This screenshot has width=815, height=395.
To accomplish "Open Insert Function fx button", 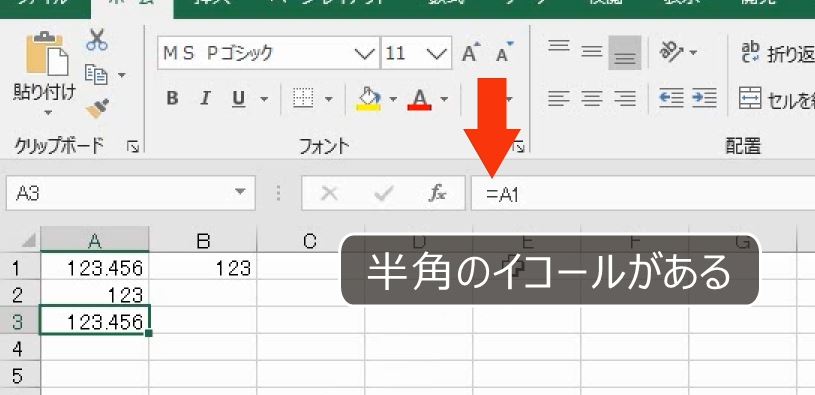I will (x=437, y=194).
